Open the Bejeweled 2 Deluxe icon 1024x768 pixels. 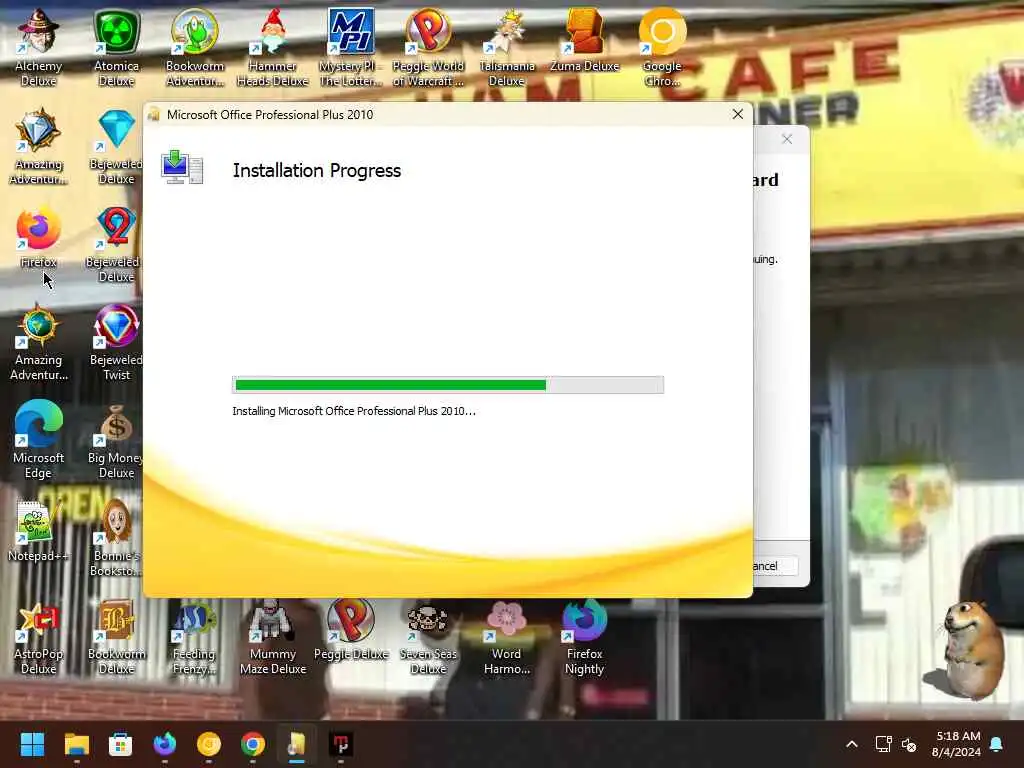pyautogui.click(x=116, y=244)
